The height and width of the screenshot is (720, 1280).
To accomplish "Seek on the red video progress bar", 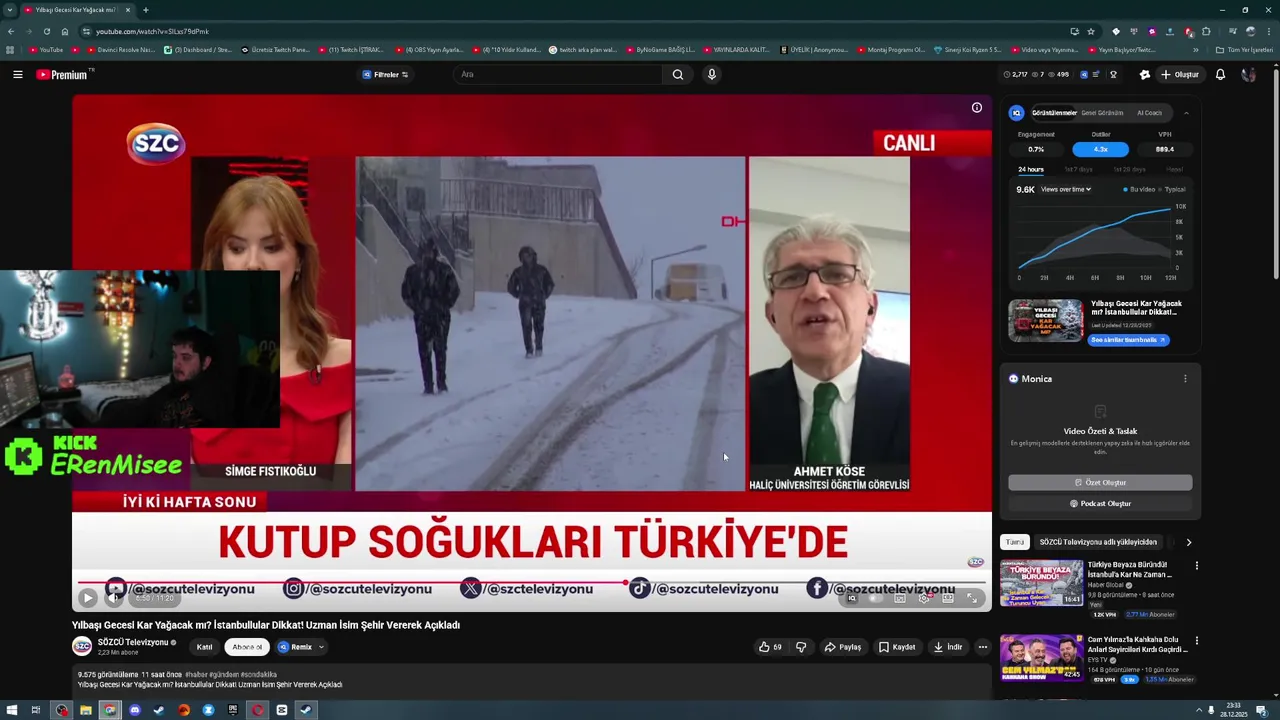I will point(531,582).
